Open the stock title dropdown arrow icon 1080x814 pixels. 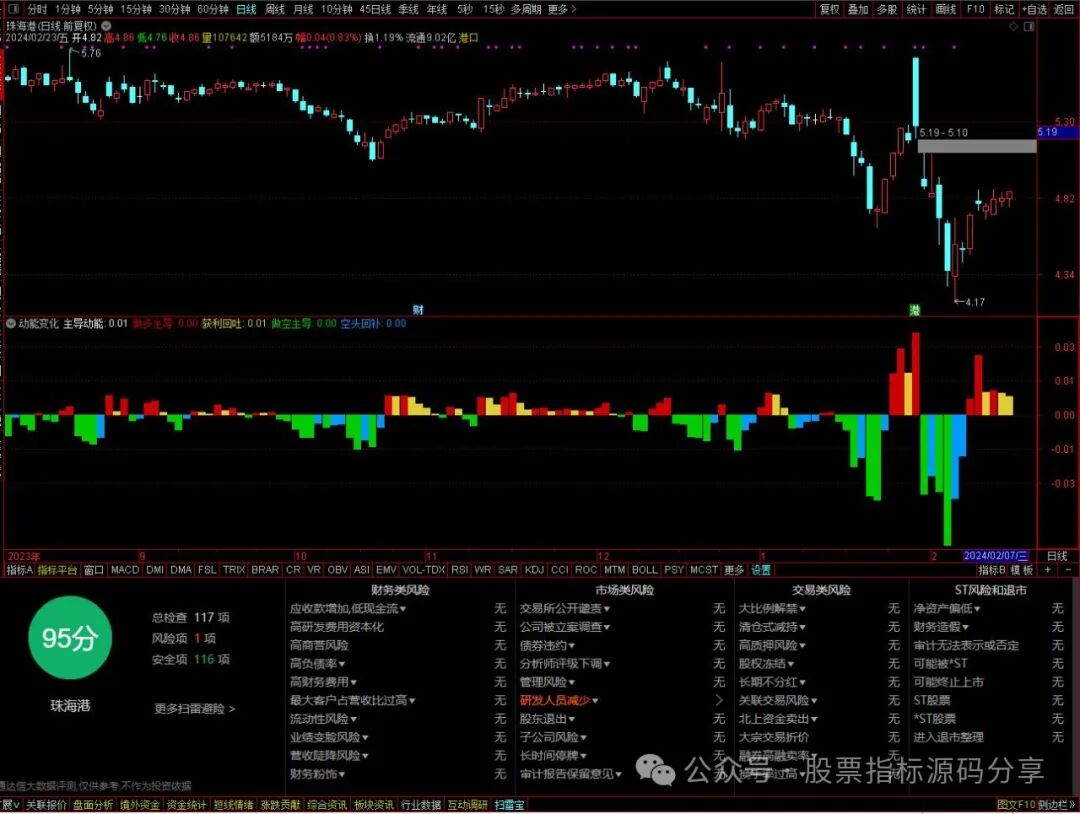pyautogui.click(x=106, y=25)
